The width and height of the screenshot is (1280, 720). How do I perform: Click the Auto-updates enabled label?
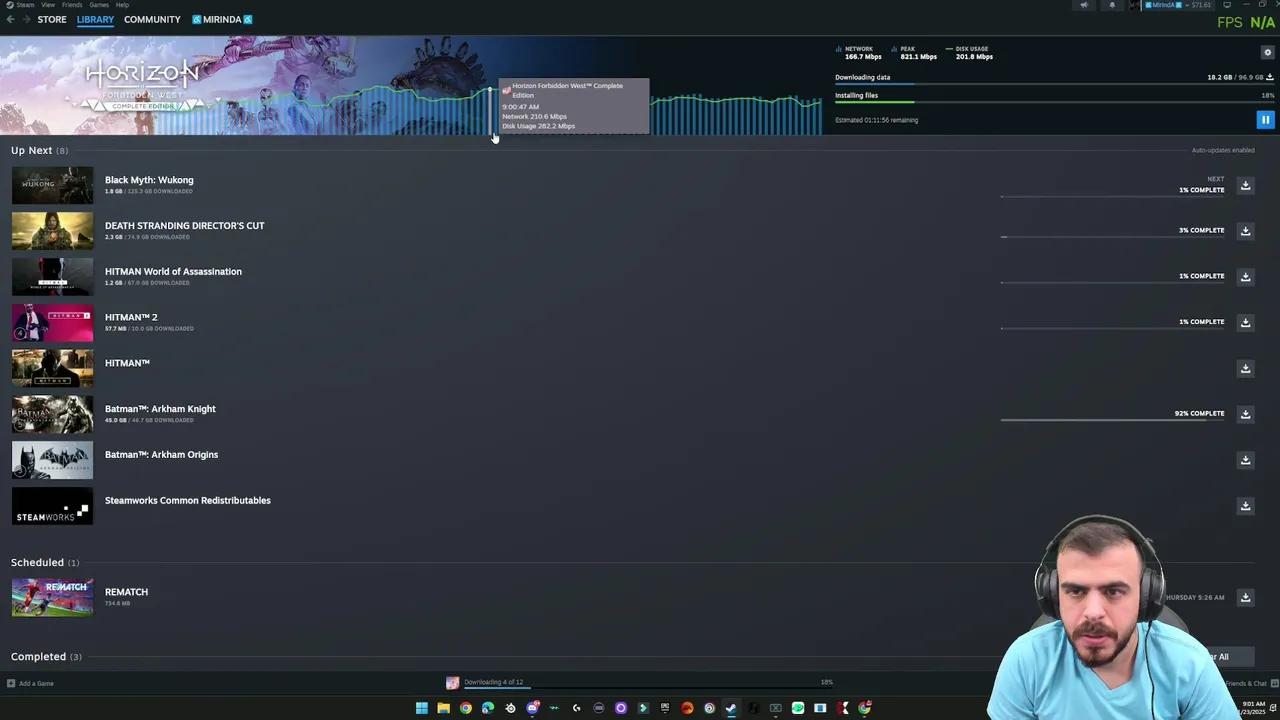[1223, 150]
